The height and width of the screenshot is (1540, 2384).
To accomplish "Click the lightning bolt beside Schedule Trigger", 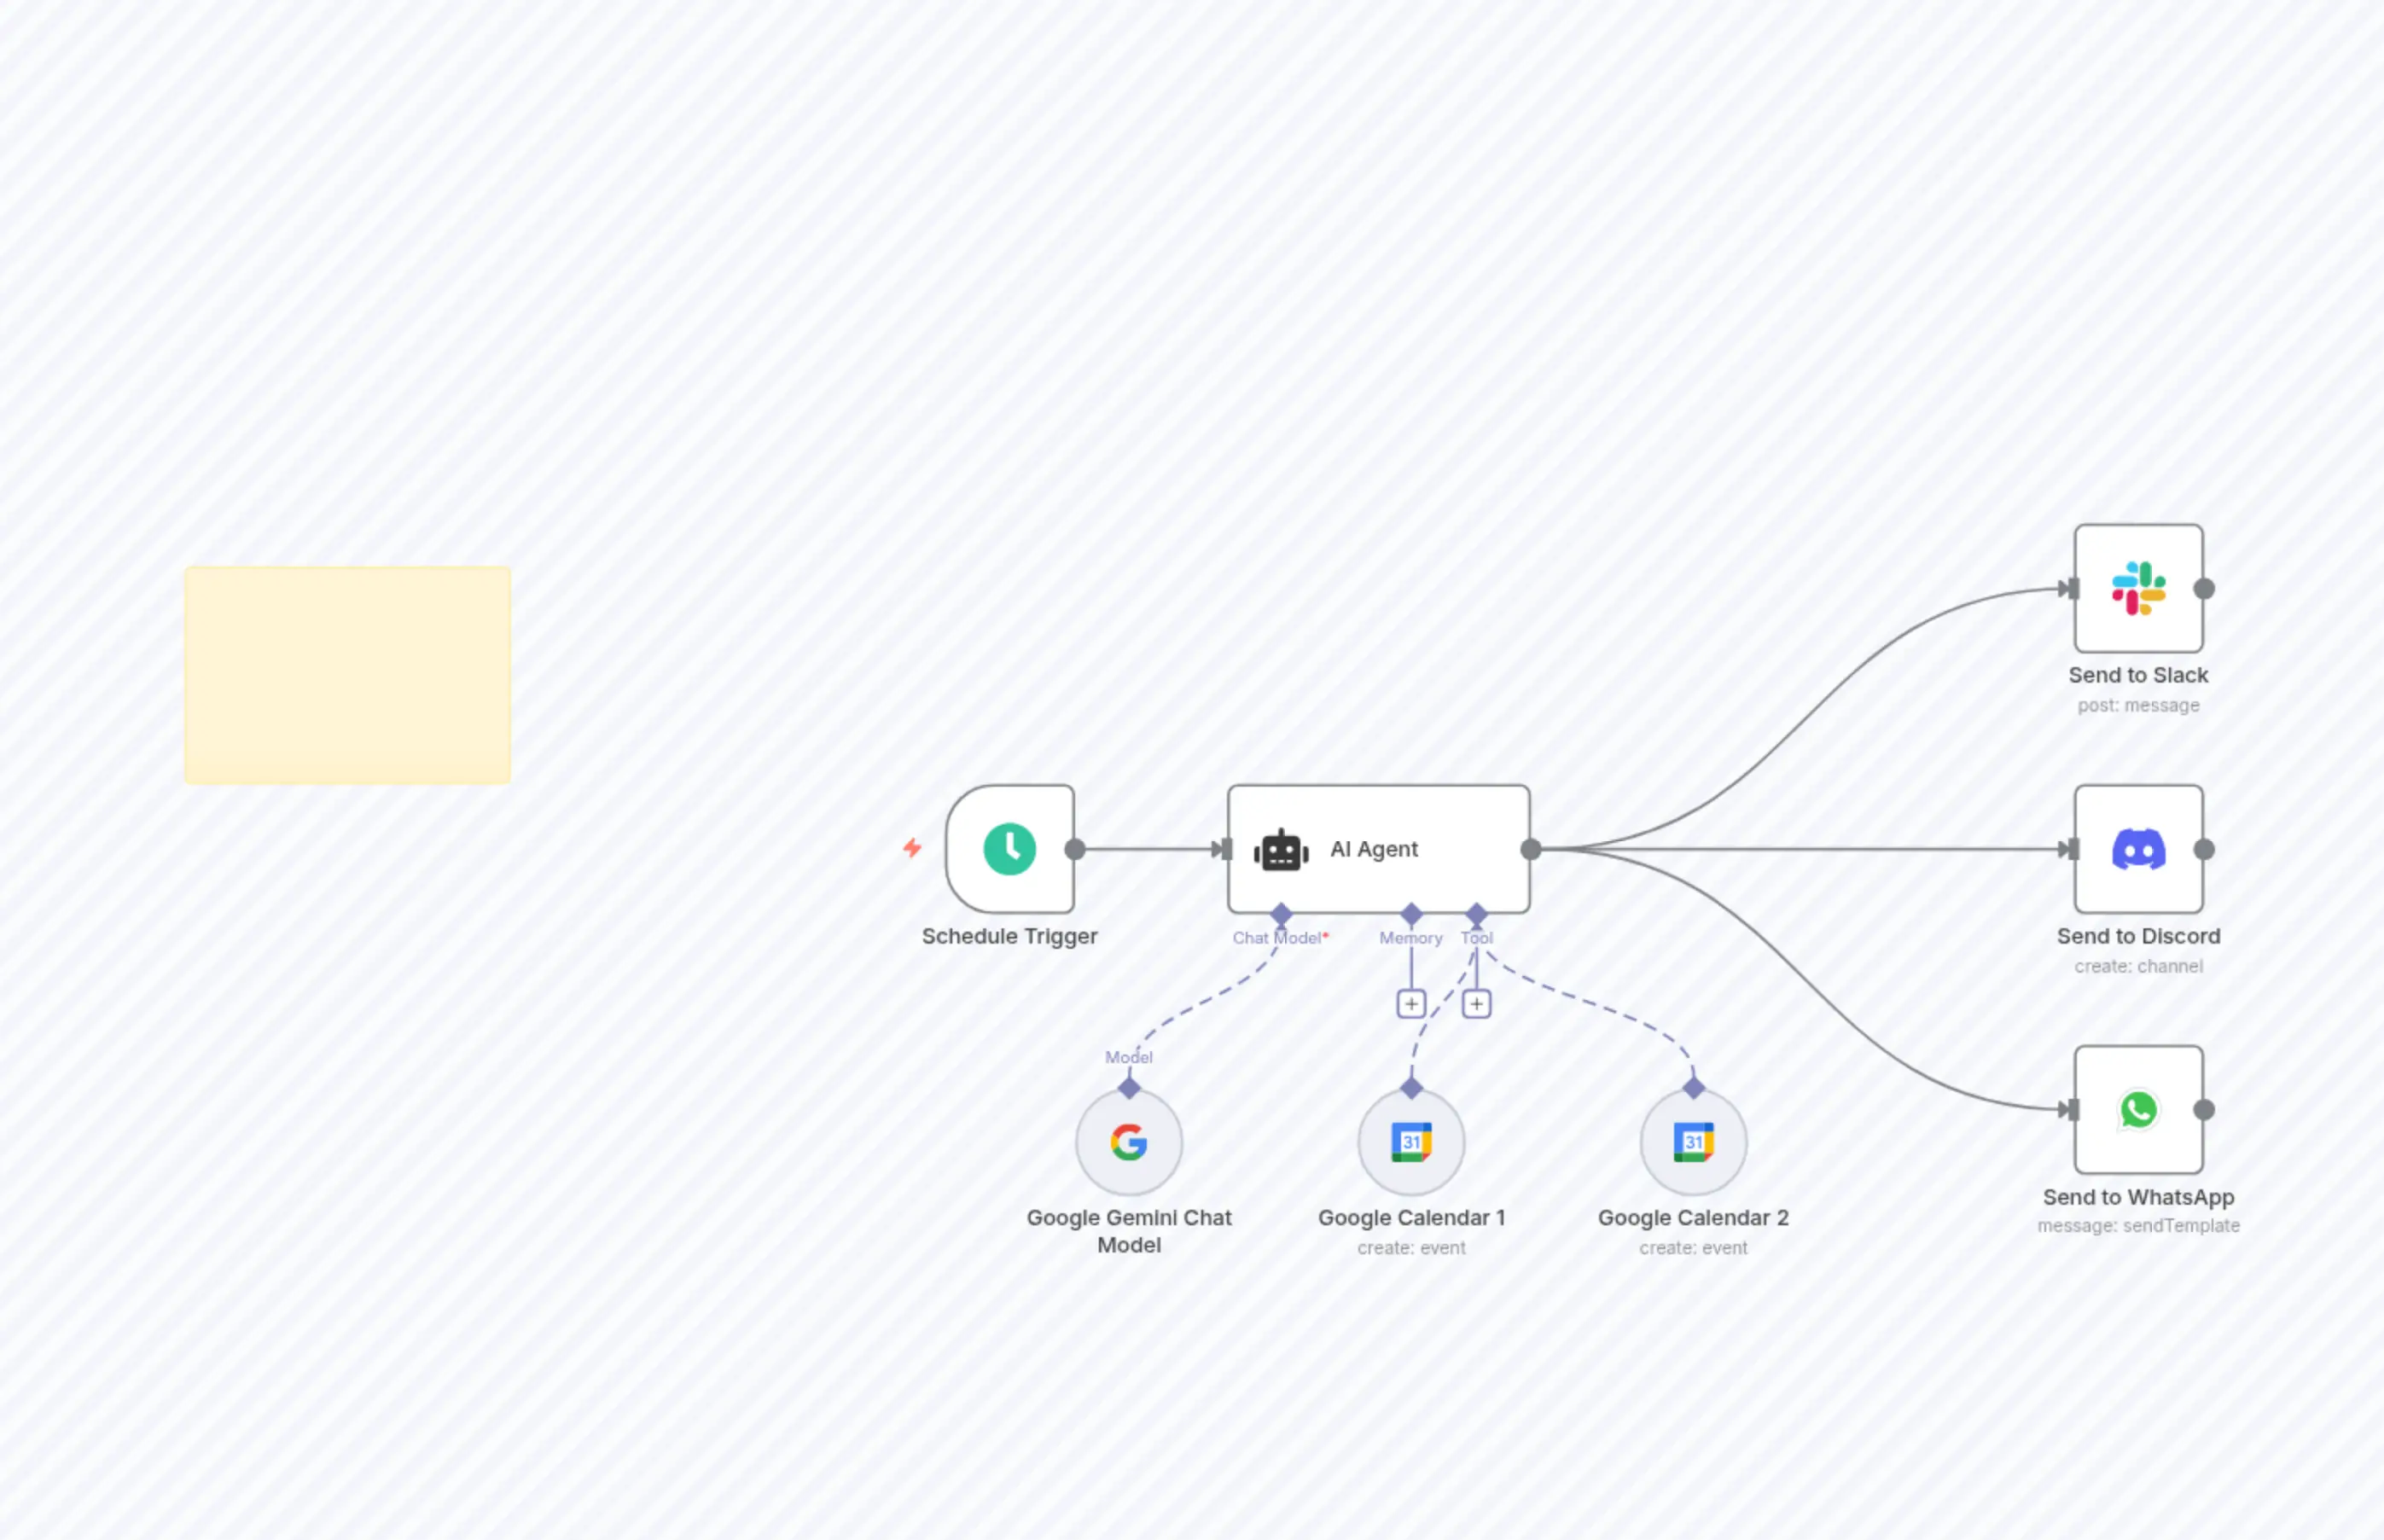I will click(913, 849).
